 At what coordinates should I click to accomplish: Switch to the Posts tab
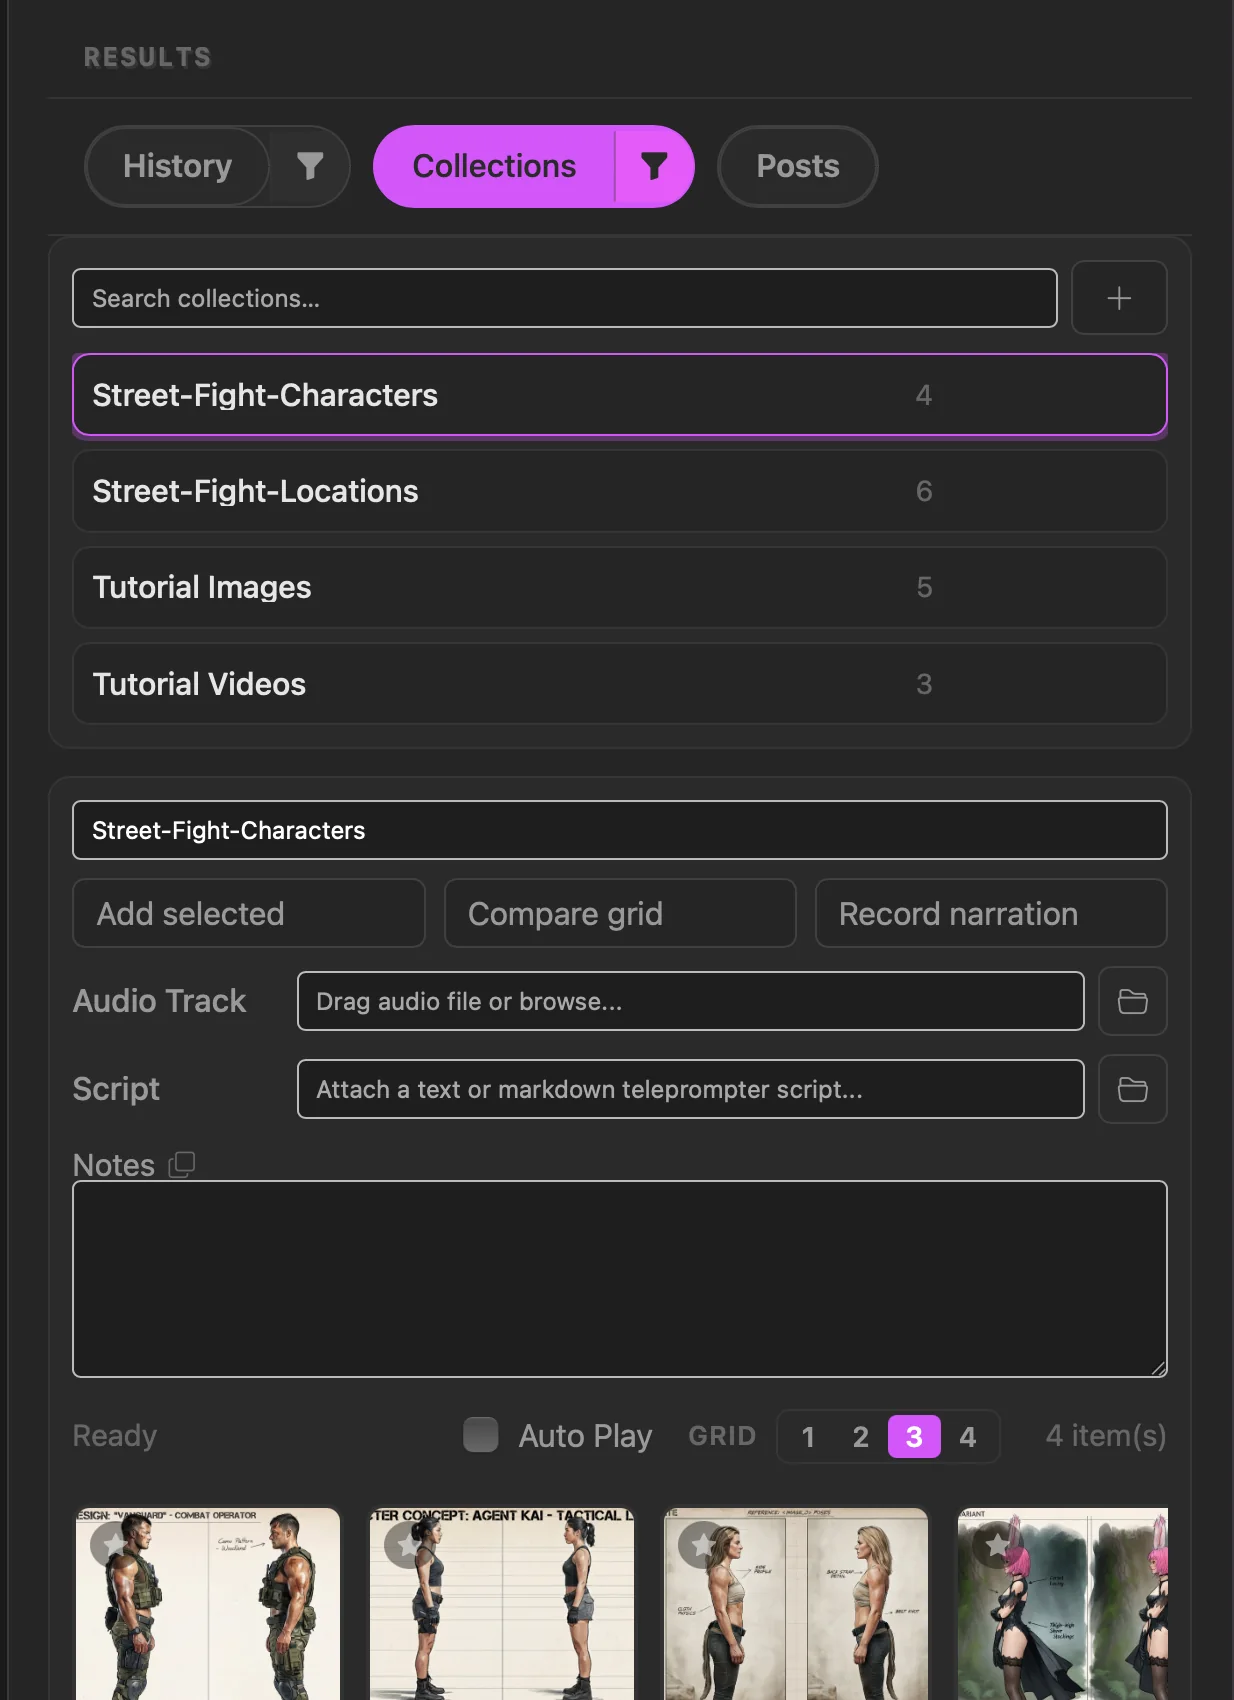pos(798,166)
